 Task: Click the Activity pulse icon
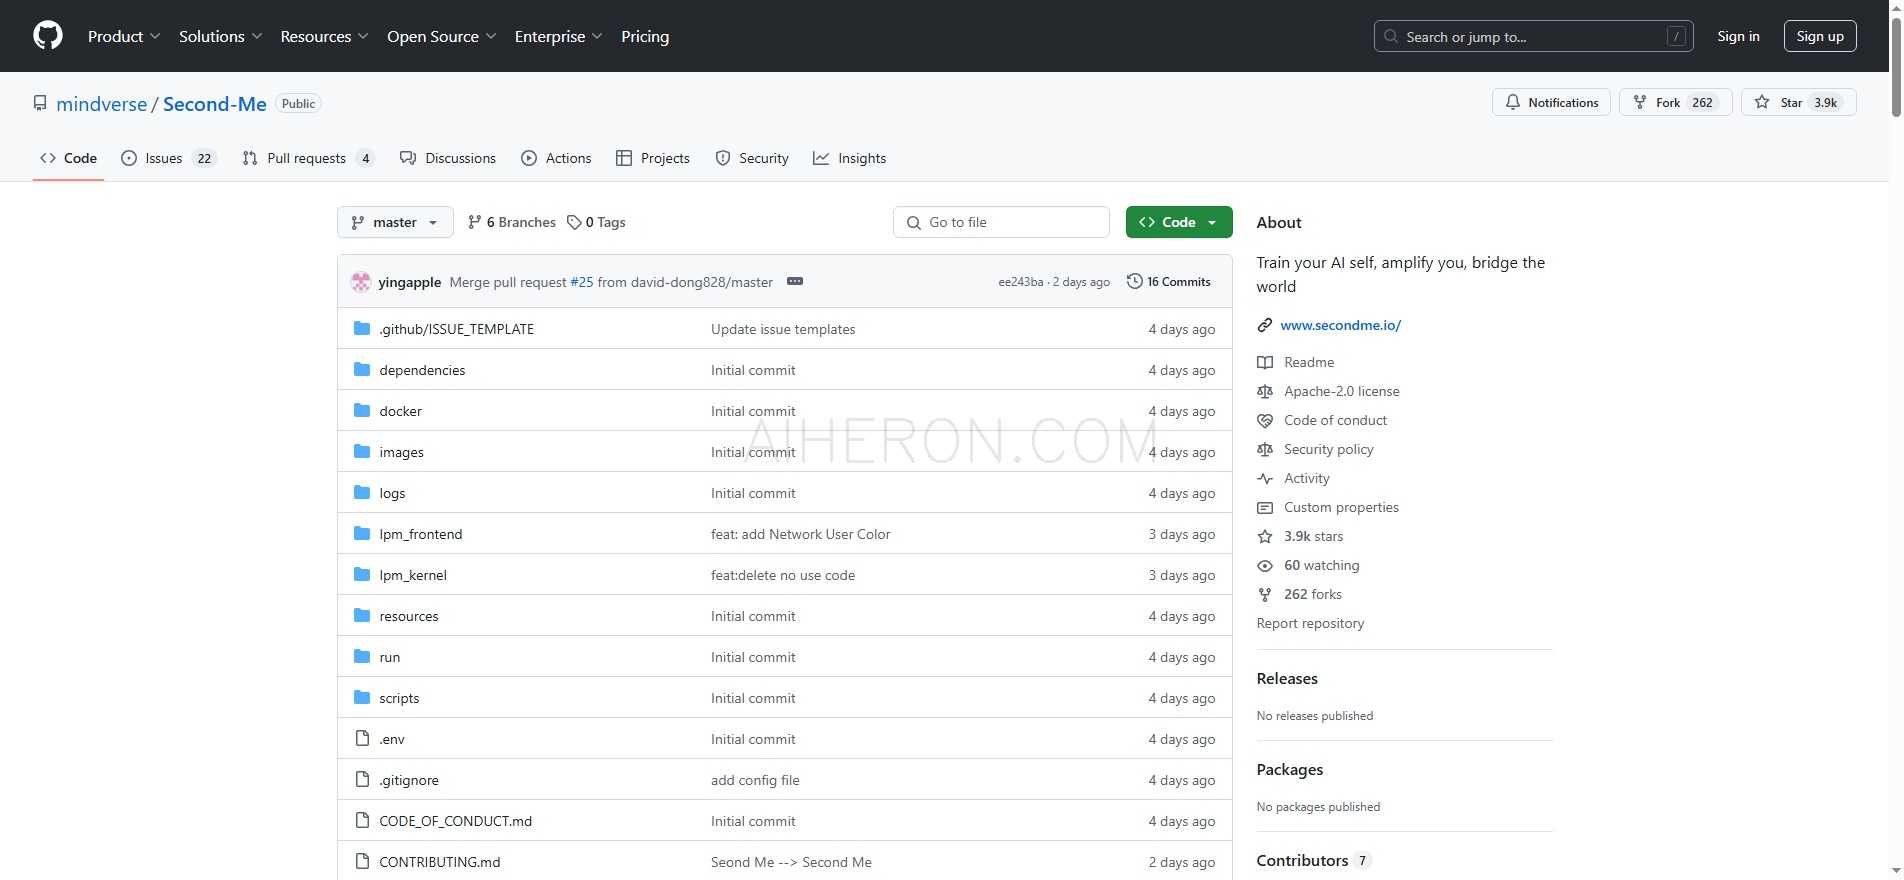pyautogui.click(x=1265, y=478)
